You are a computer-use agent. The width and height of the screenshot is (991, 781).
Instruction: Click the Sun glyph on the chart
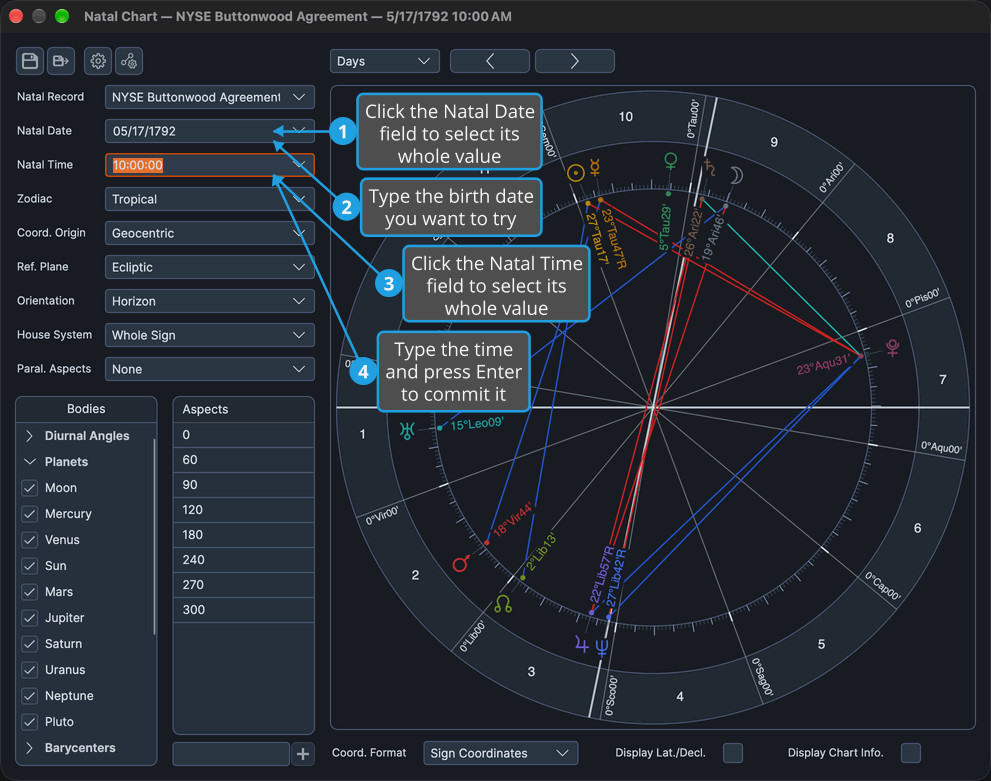[x=575, y=173]
